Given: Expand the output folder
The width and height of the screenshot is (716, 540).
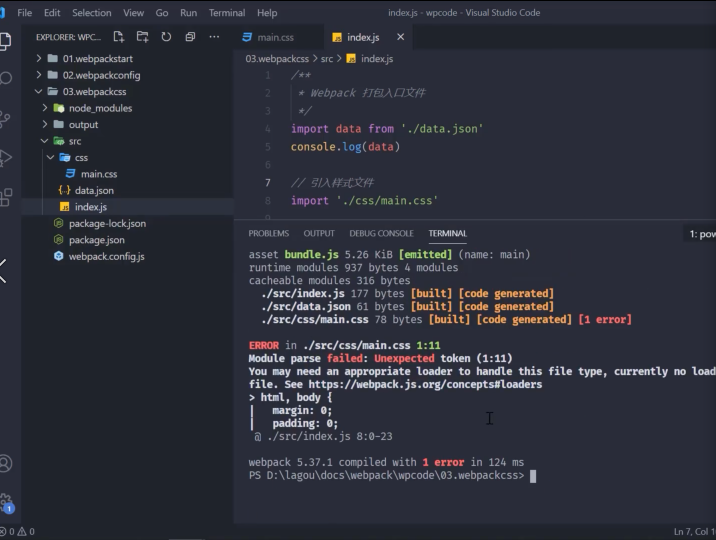Looking at the screenshot, I should [45, 125].
